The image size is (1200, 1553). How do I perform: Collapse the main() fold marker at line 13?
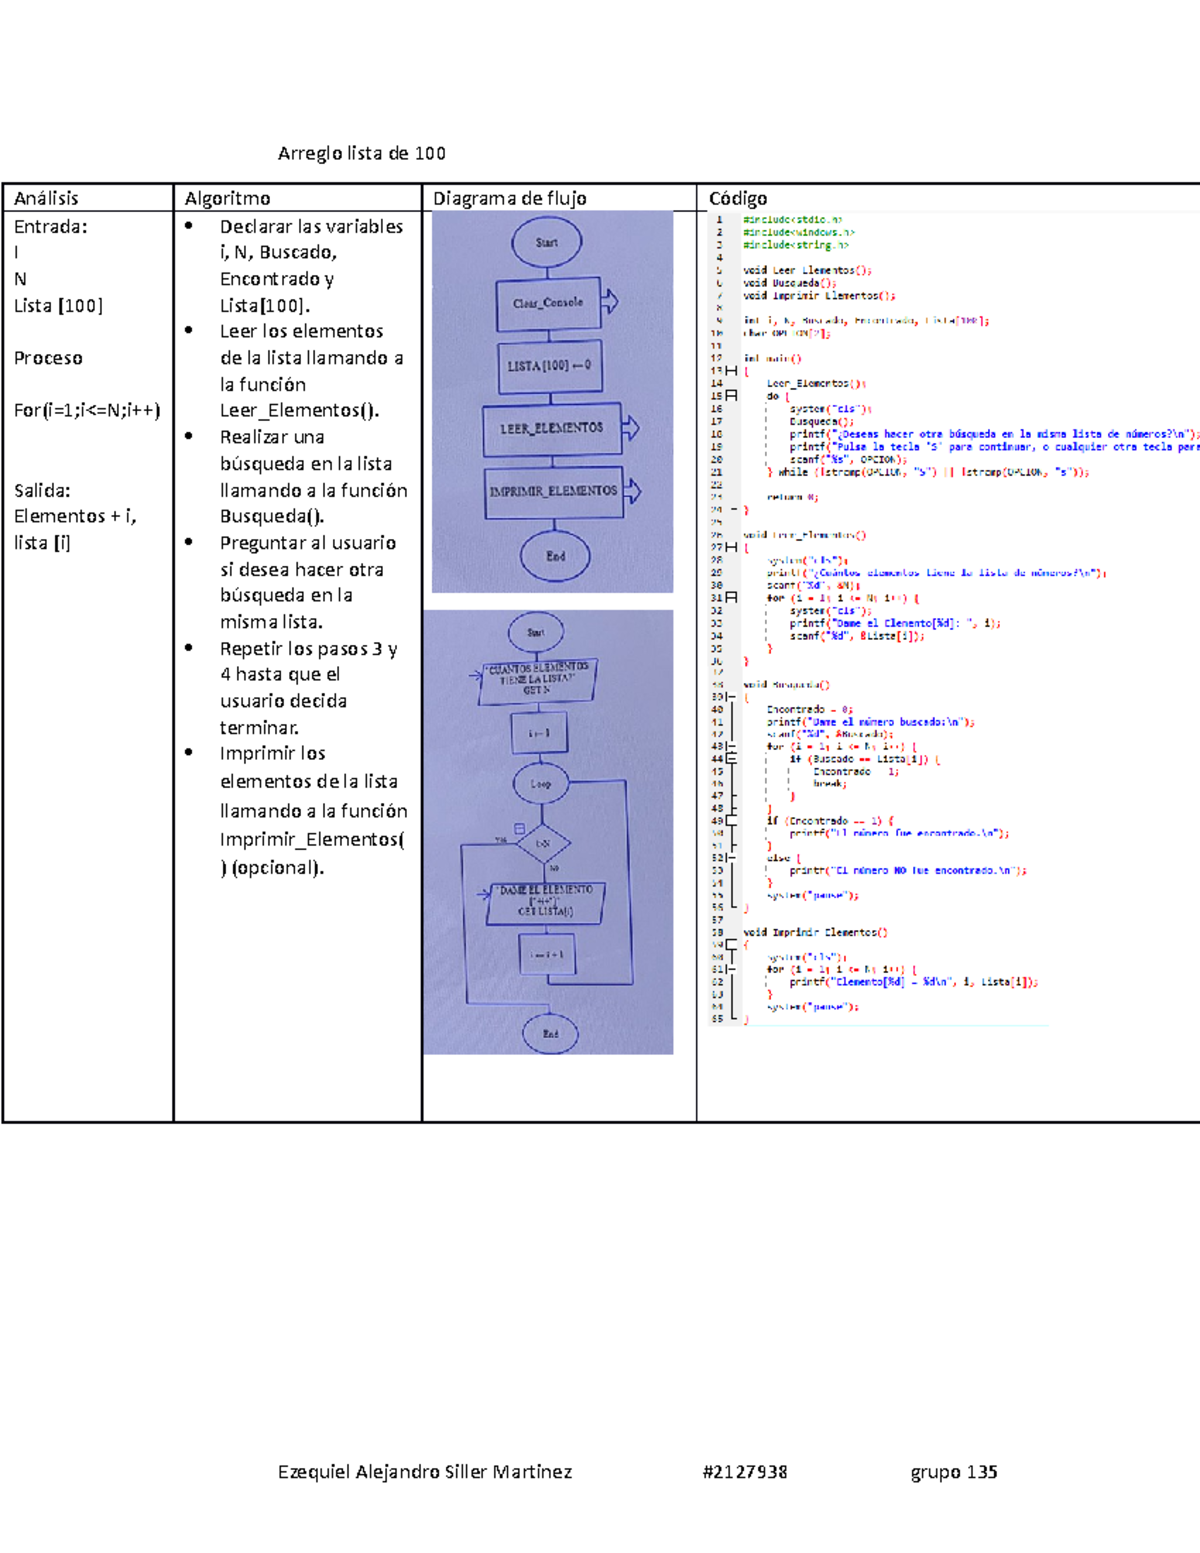731,371
